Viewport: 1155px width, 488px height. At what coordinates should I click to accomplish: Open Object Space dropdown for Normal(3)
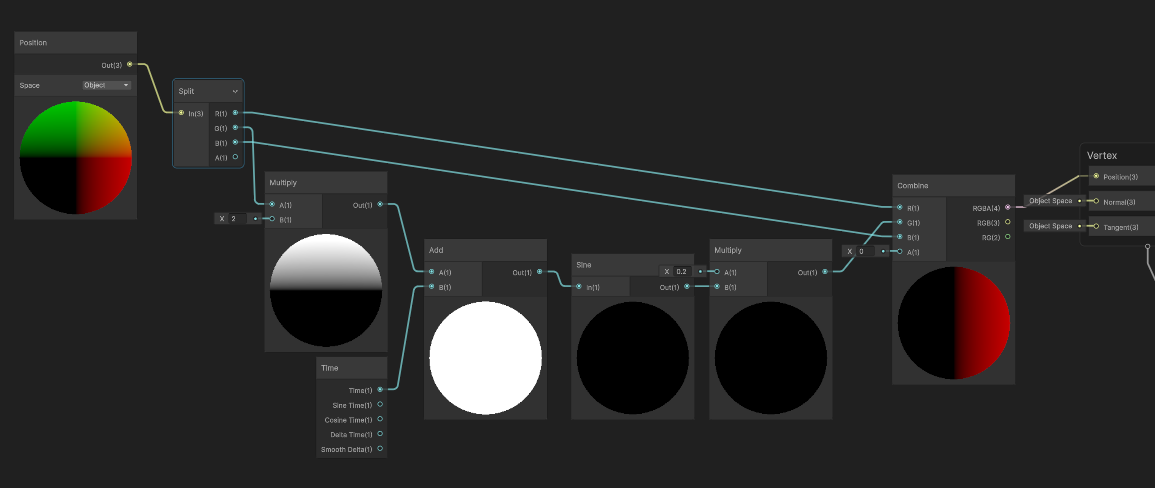coord(1050,201)
